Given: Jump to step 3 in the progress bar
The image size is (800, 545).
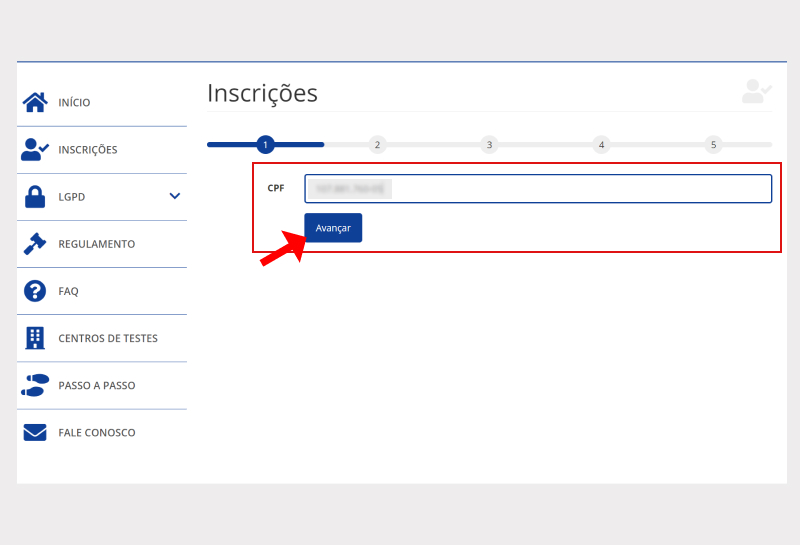Looking at the screenshot, I should click(x=489, y=145).
